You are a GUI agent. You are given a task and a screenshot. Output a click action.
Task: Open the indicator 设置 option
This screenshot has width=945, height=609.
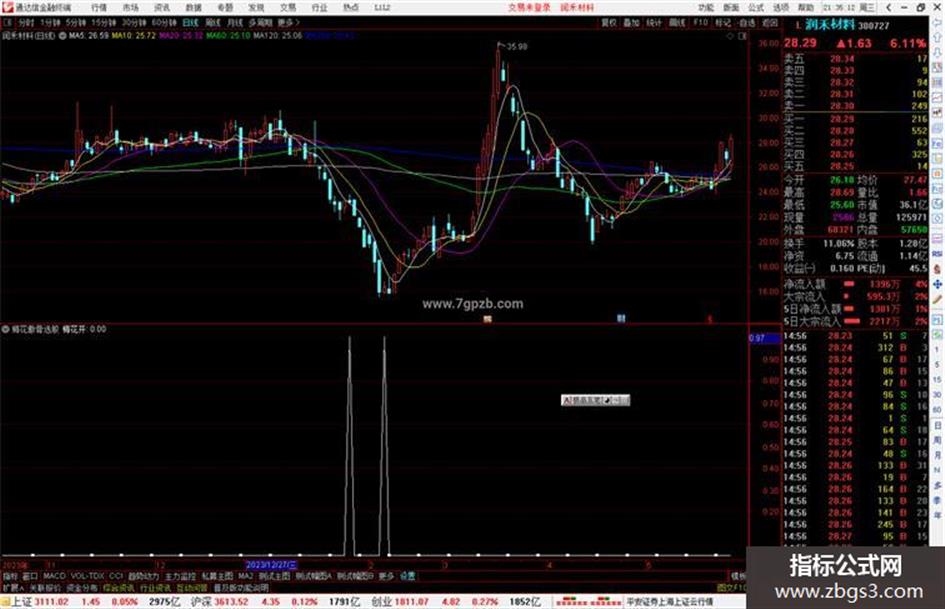(407, 576)
